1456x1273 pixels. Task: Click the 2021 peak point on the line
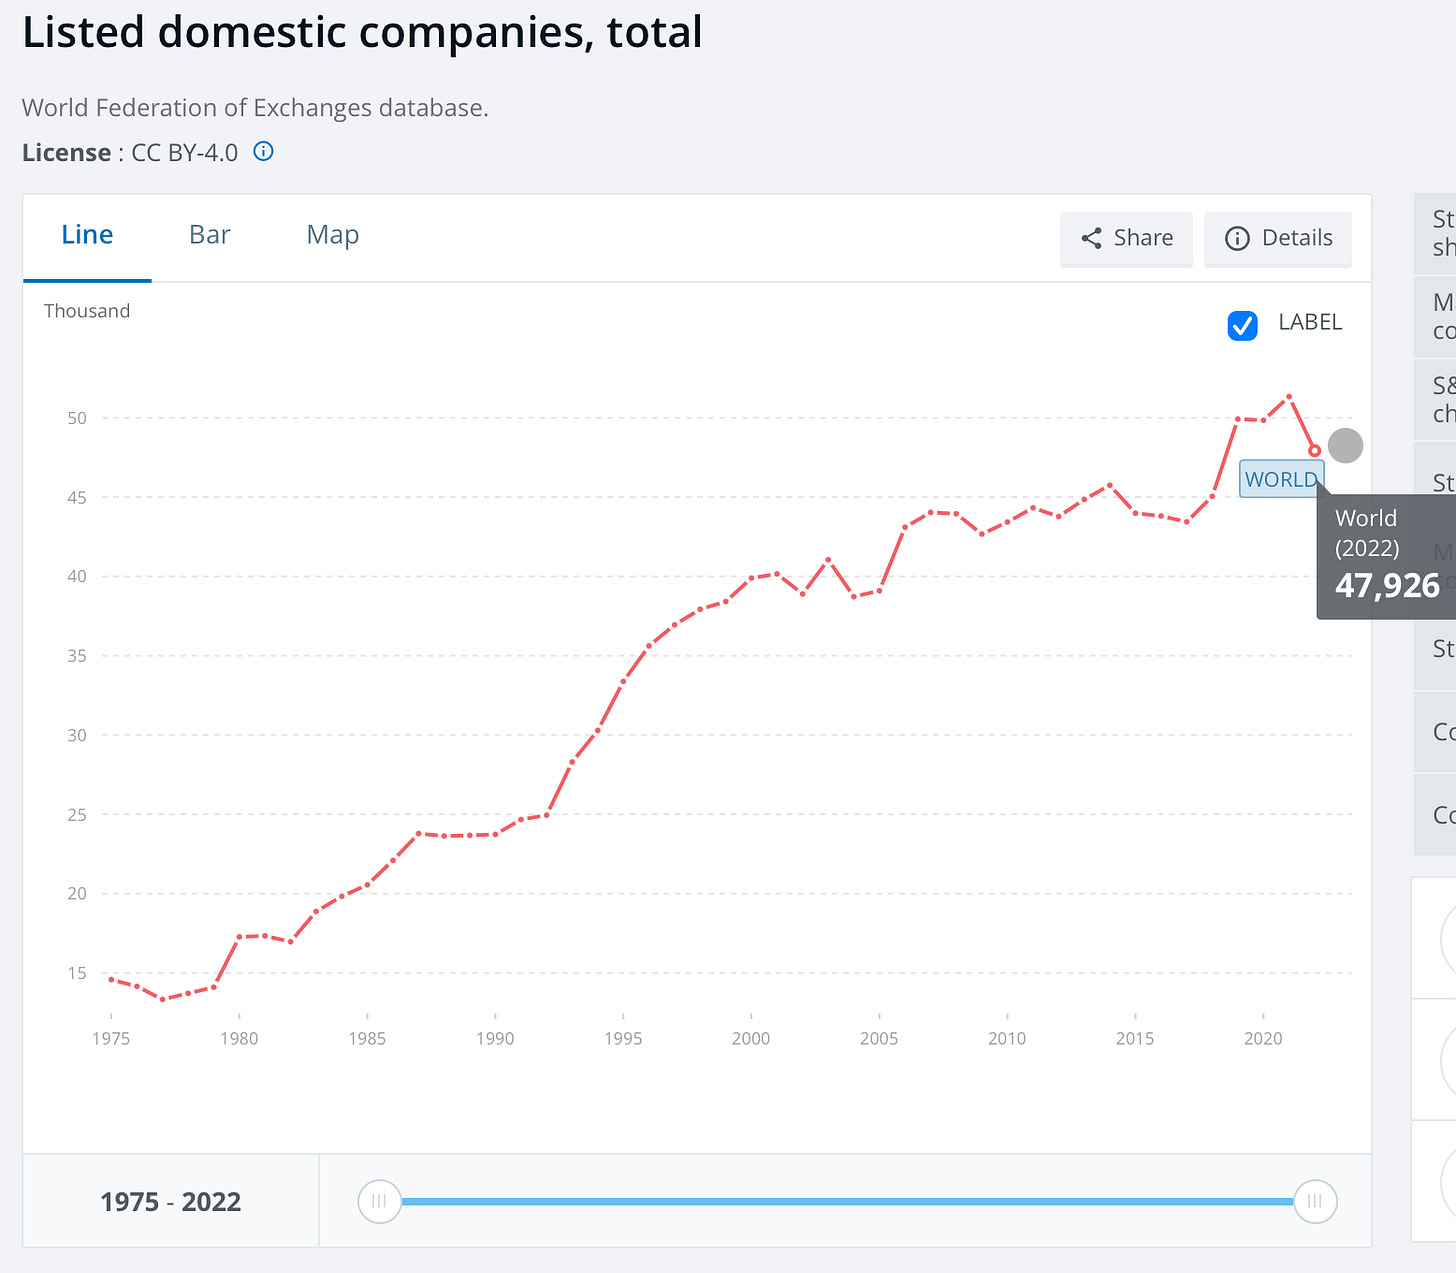point(1289,397)
